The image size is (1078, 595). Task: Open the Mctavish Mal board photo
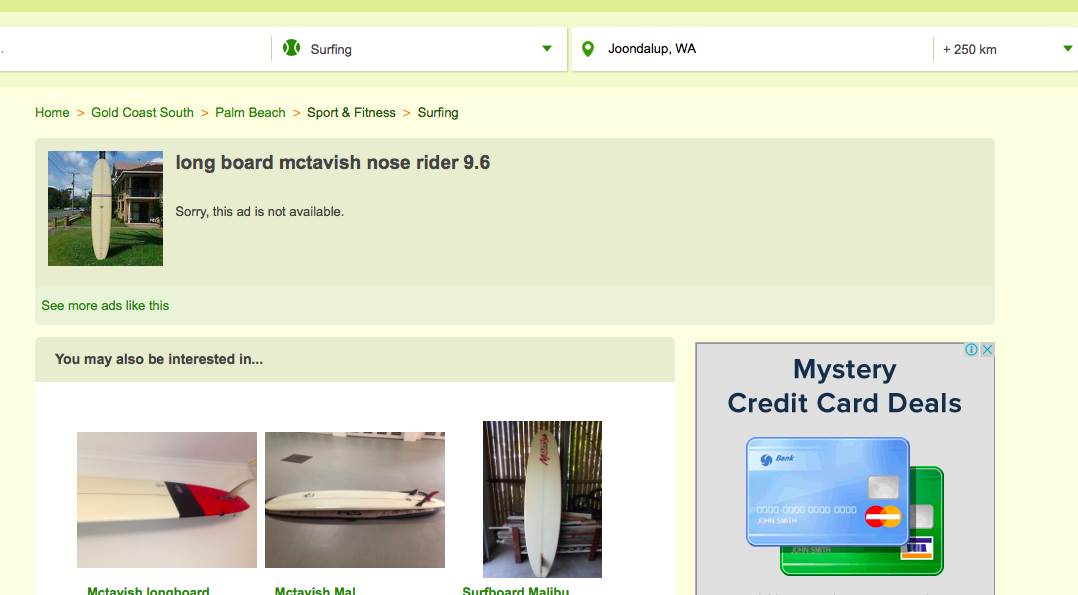point(355,499)
